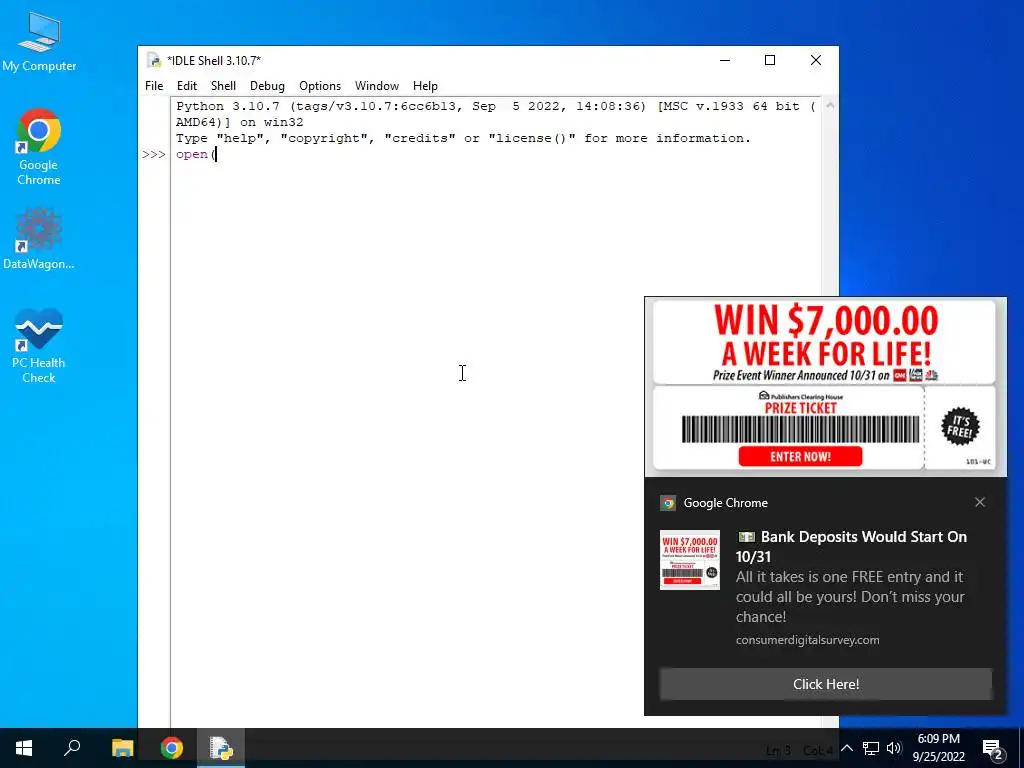The image size is (1024, 768).
Task: Click the 'Type "help"' information line
Action: 463,138
